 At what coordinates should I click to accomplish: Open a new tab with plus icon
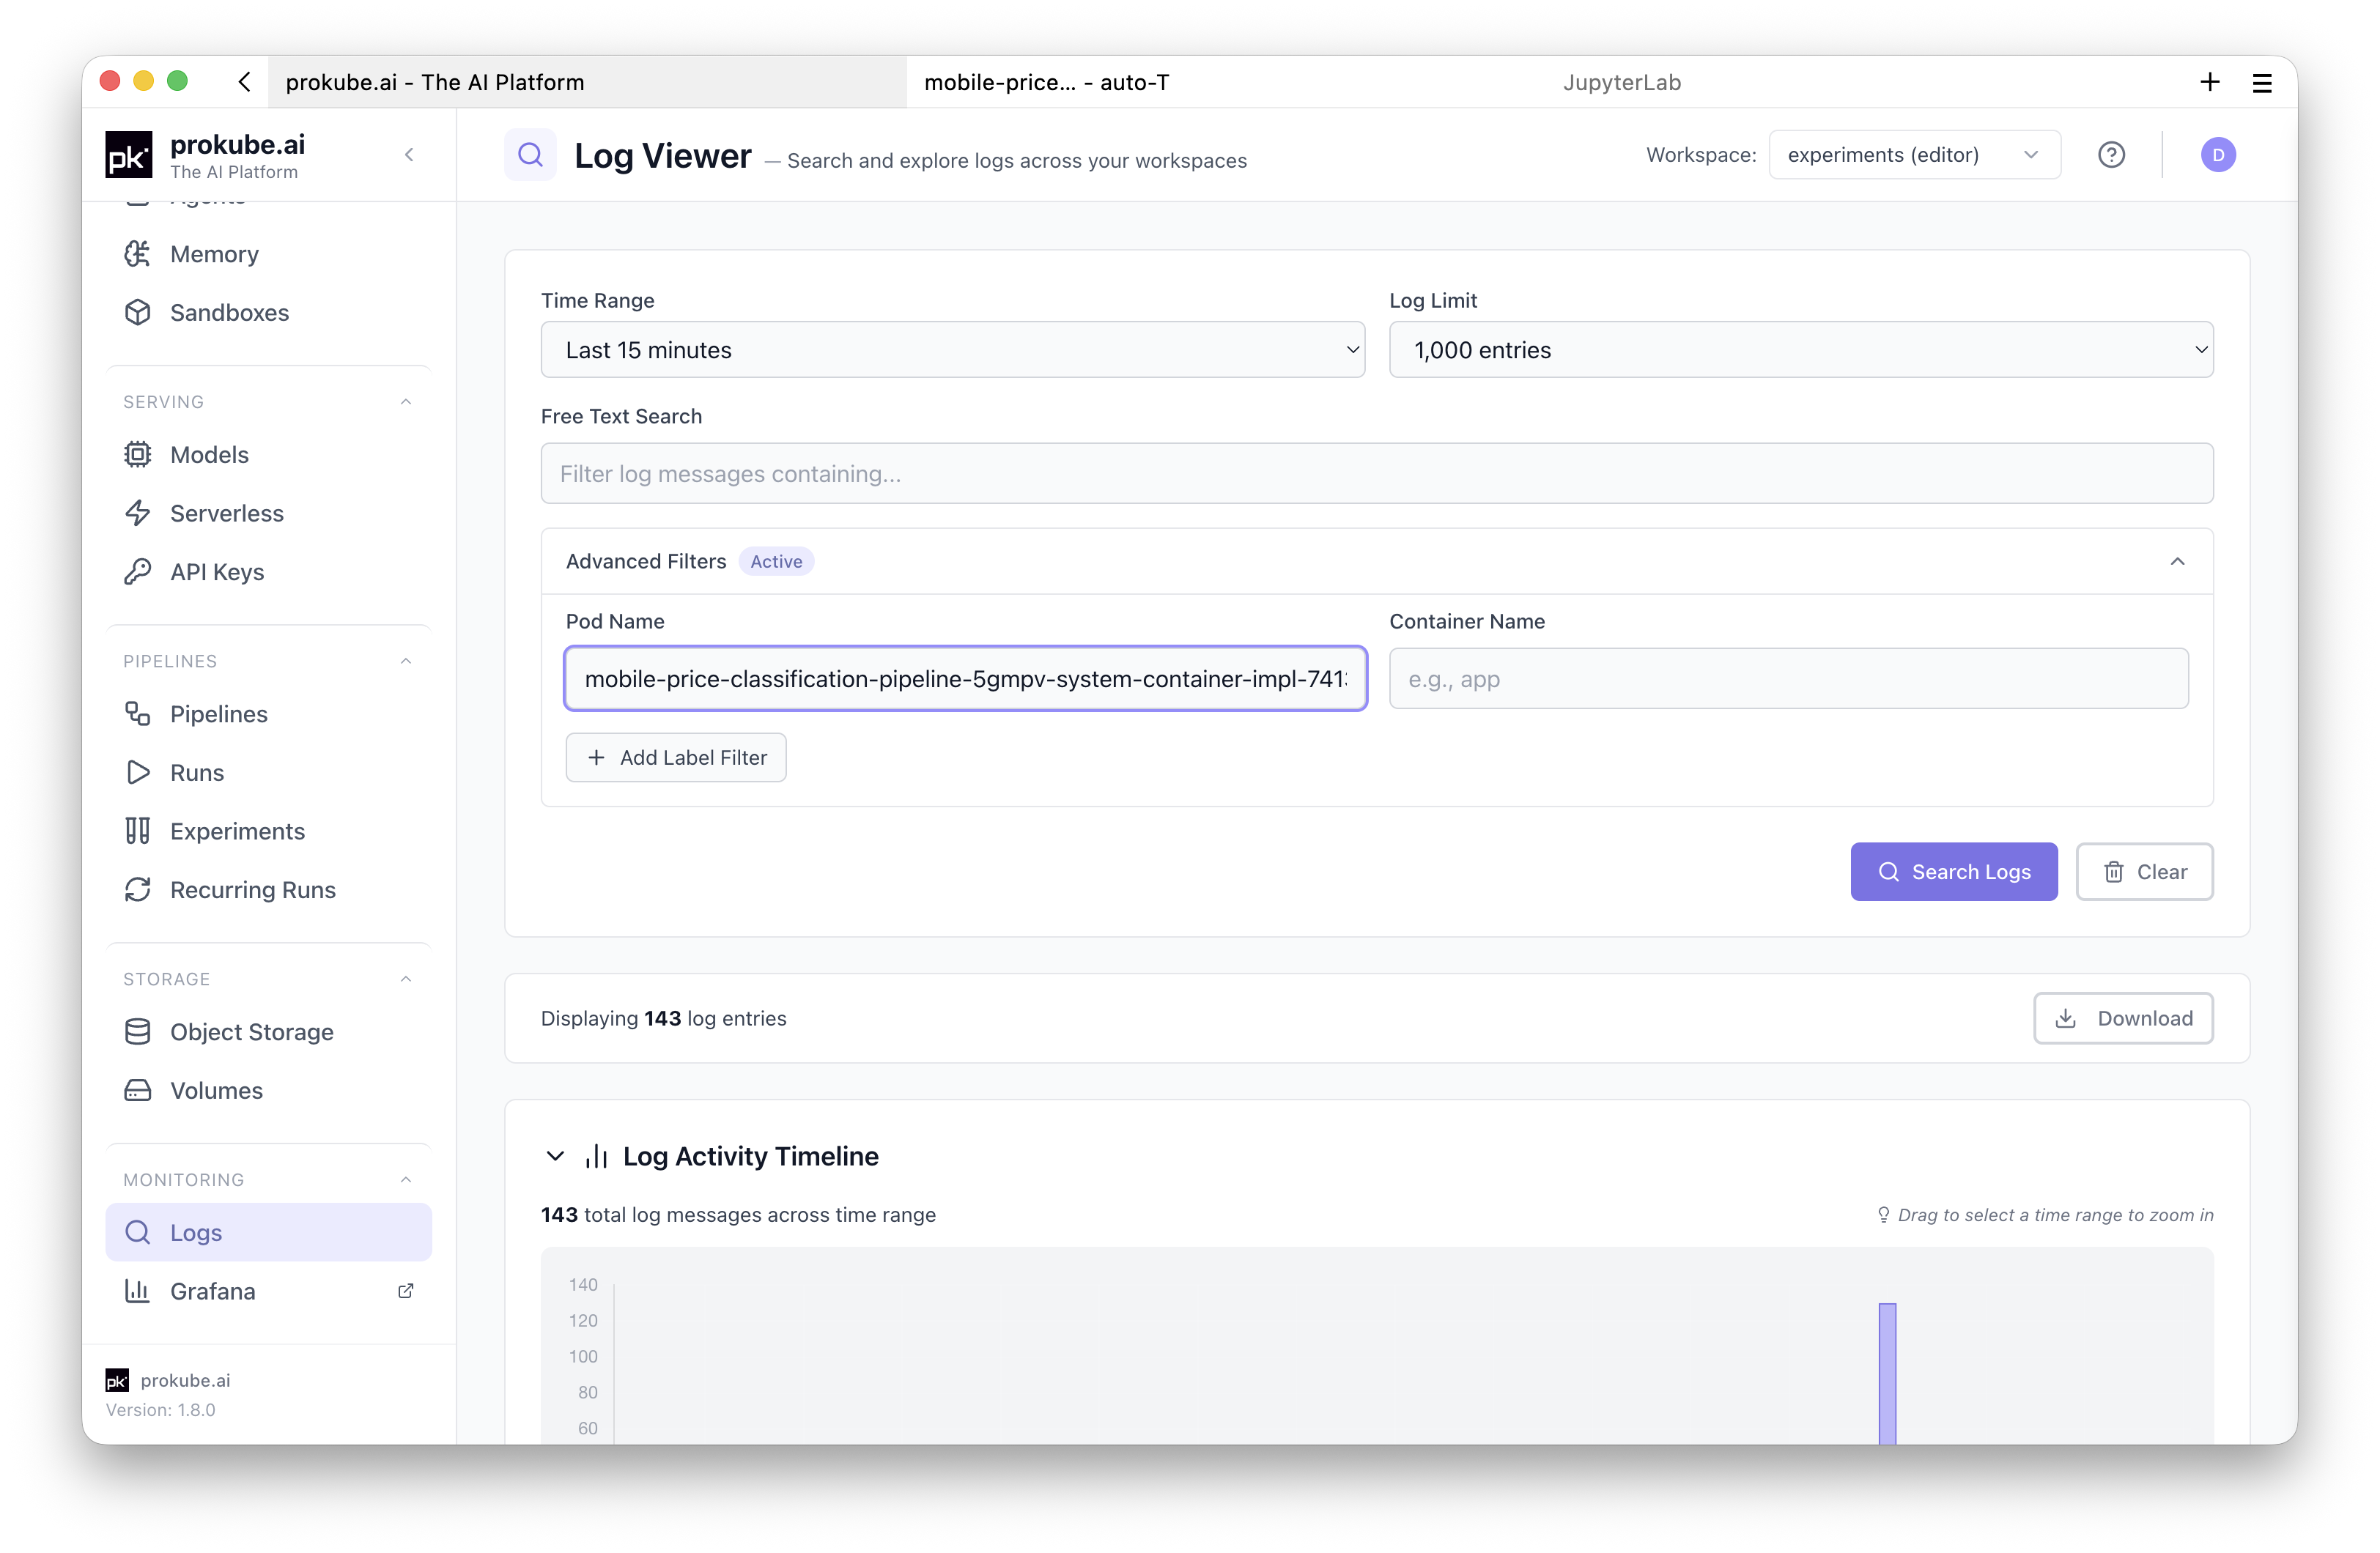click(x=2210, y=82)
